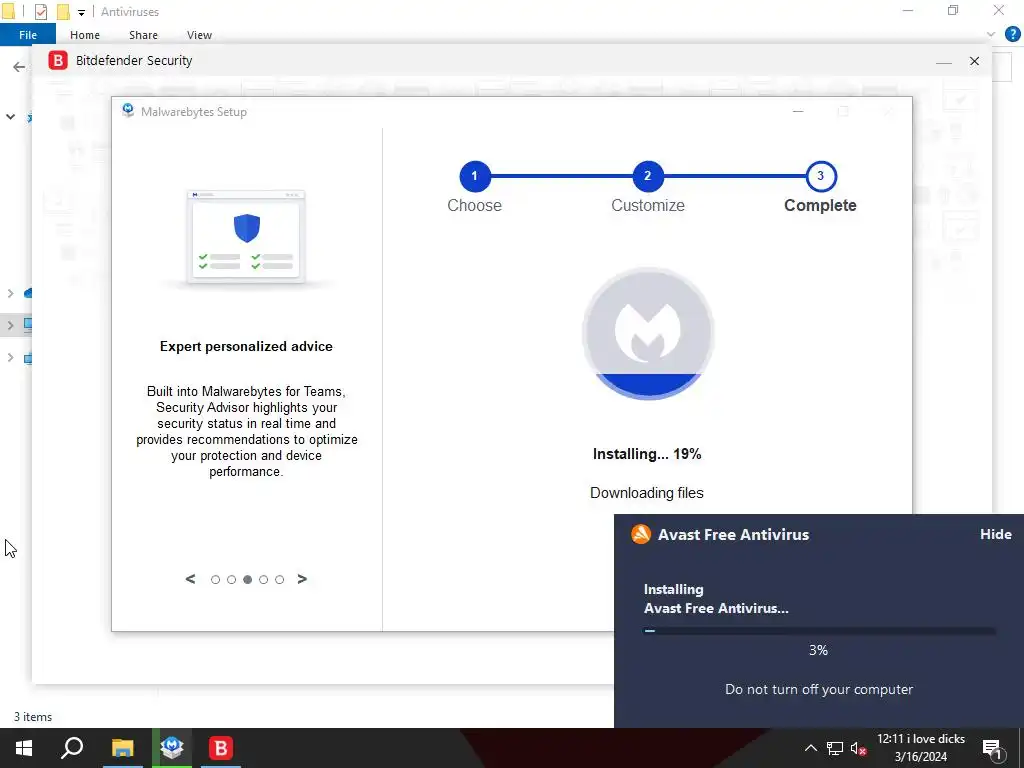Close the Bitdefender Security window
The width and height of the screenshot is (1024, 768).
[974, 61]
